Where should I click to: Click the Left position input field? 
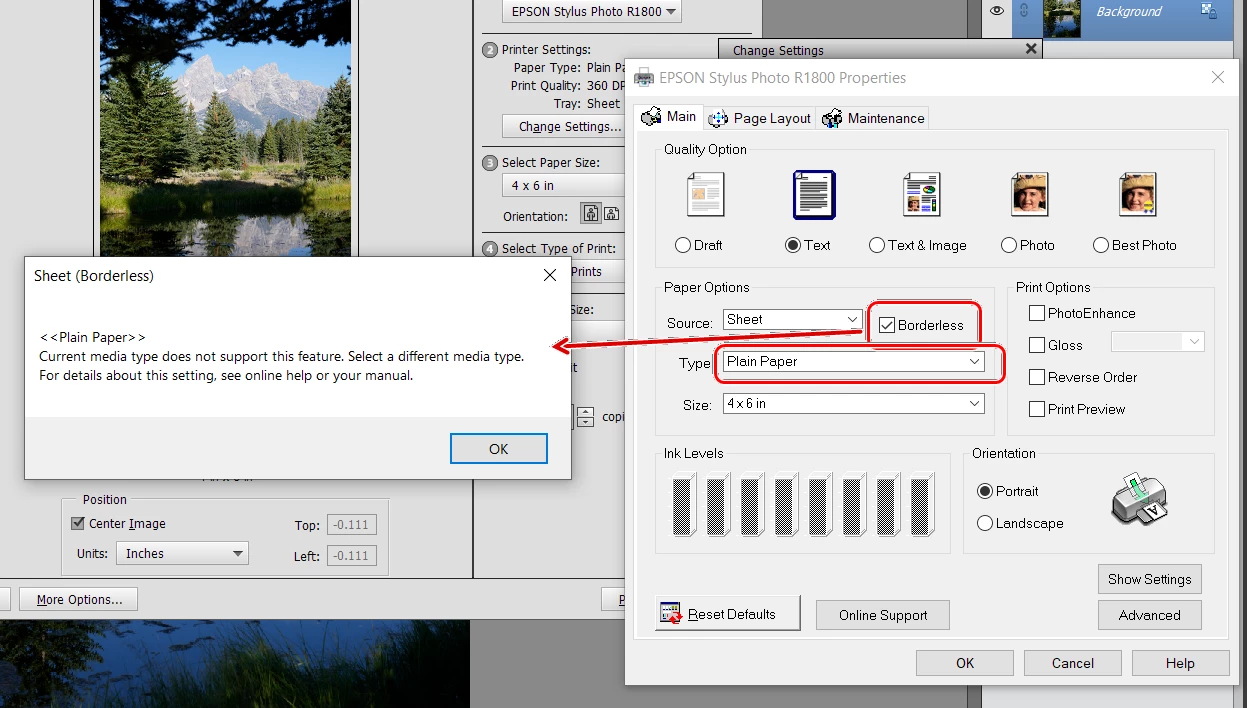(352, 556)
